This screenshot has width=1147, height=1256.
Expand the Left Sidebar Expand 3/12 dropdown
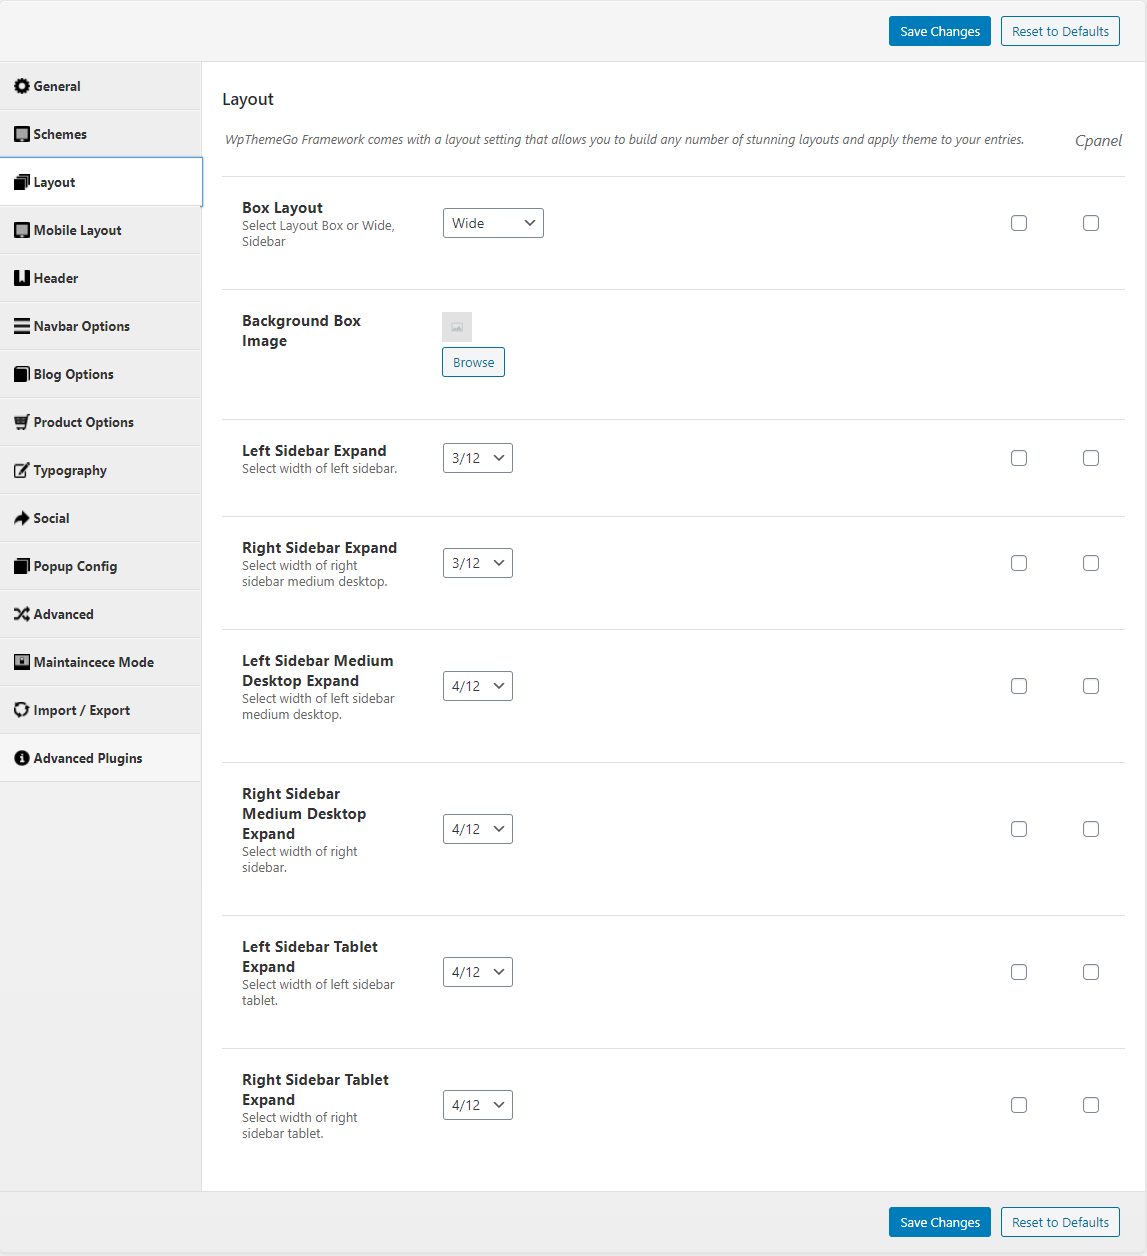[x=478, y=458]
